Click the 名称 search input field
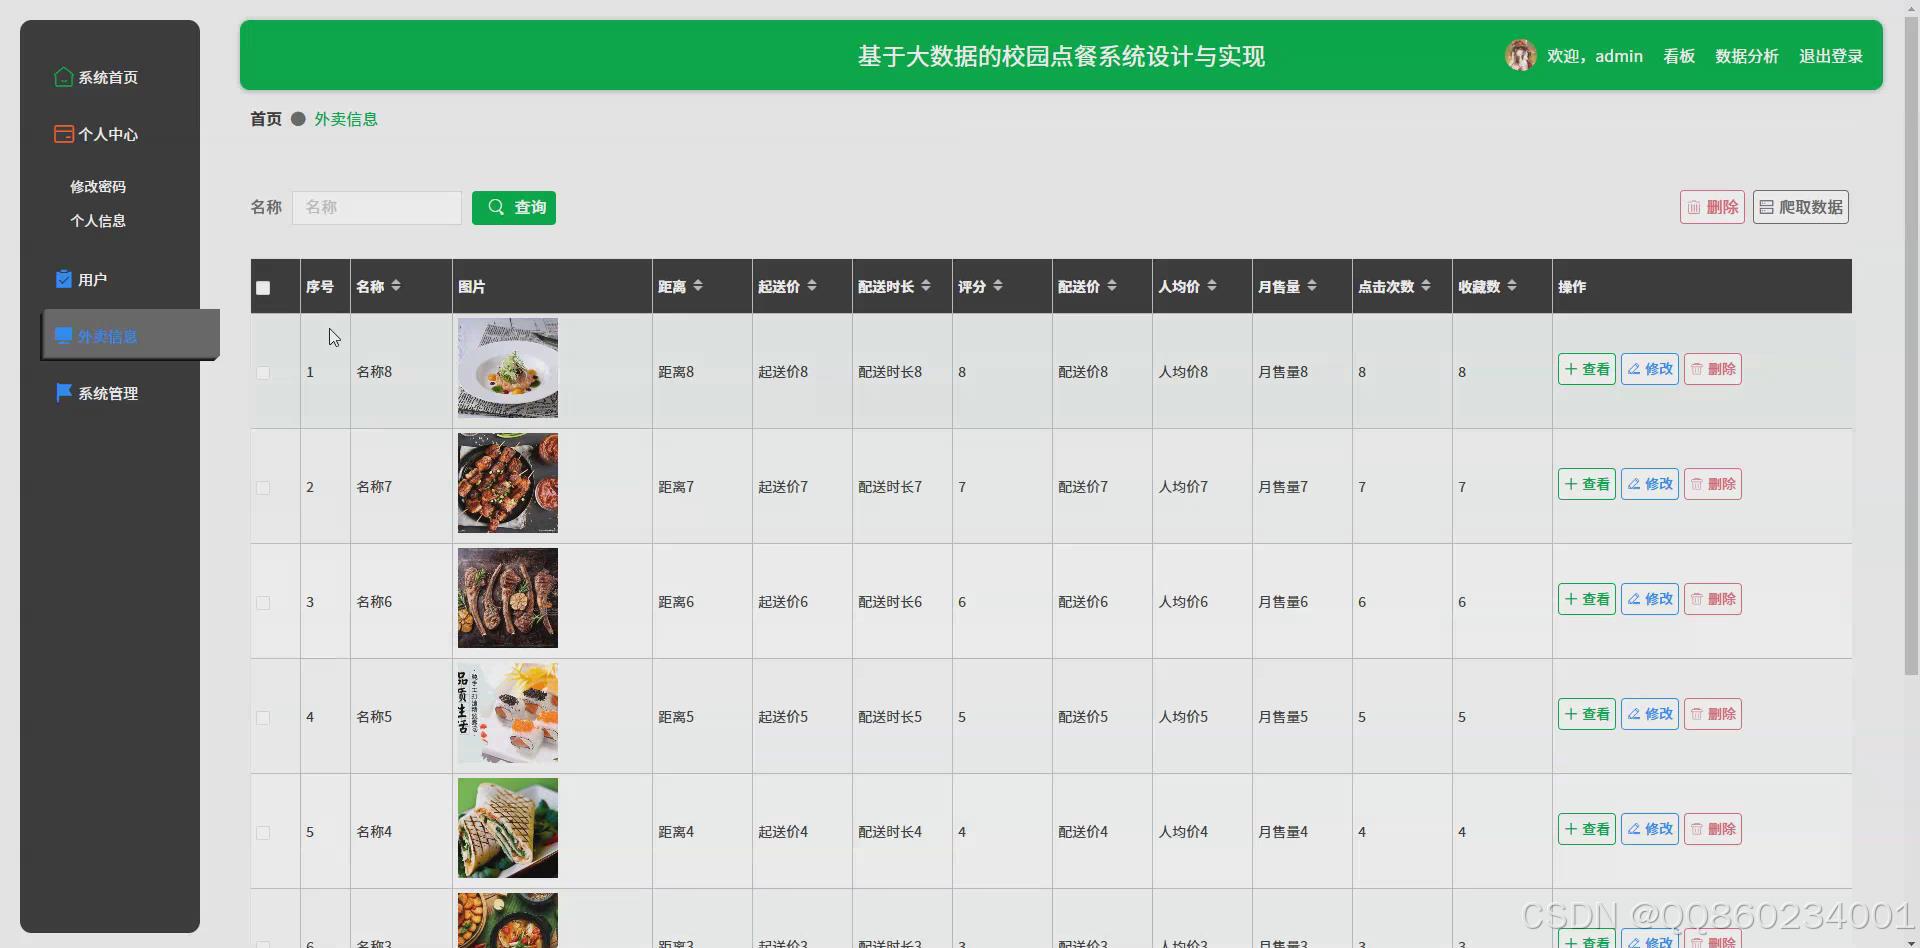1920x948 pixels. coord(377,207)
